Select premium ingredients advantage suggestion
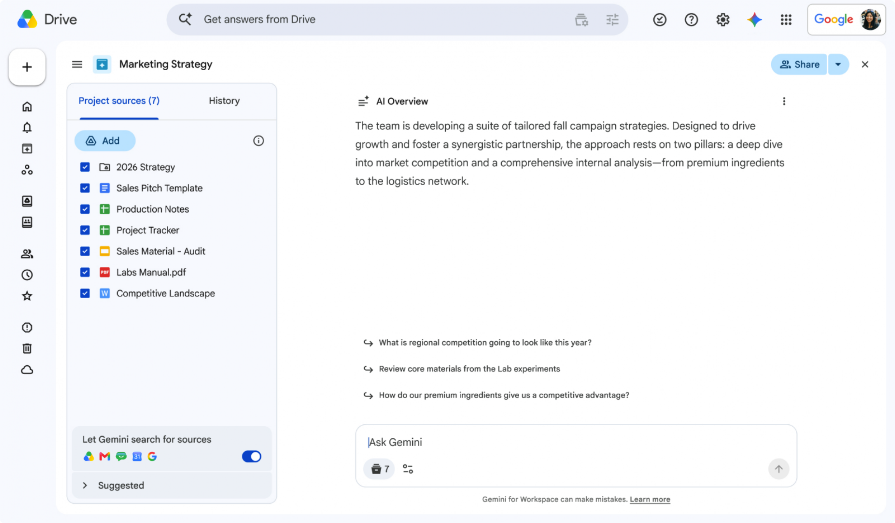The width and height of the screenshot is (895, 523). pyautogui.click(x=504, y=395)
